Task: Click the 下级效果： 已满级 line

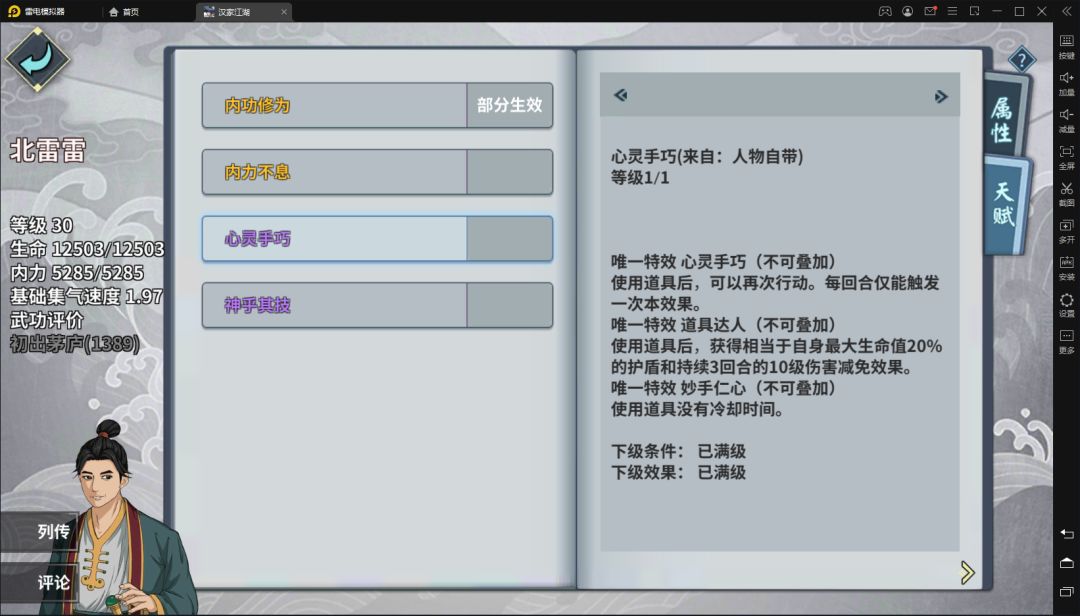Action: pos(678,473)
